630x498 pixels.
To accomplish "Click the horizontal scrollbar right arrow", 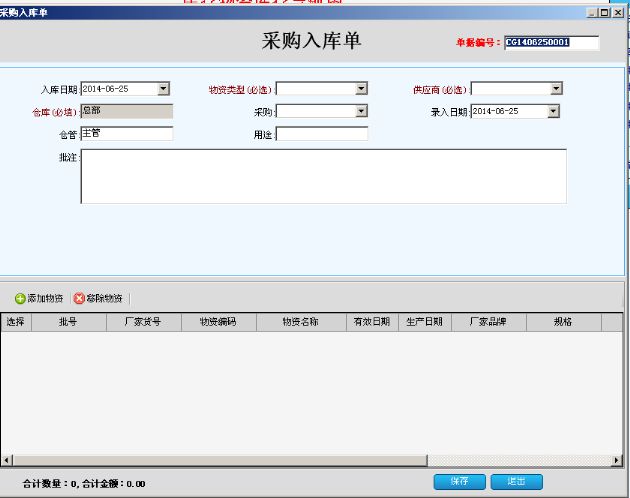I will click(x=617, y=460).
